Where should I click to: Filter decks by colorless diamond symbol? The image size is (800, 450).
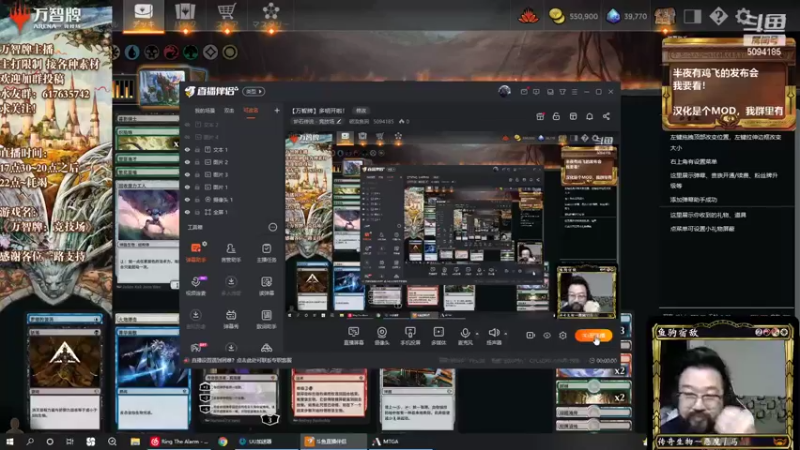click(x=210, y=52)
